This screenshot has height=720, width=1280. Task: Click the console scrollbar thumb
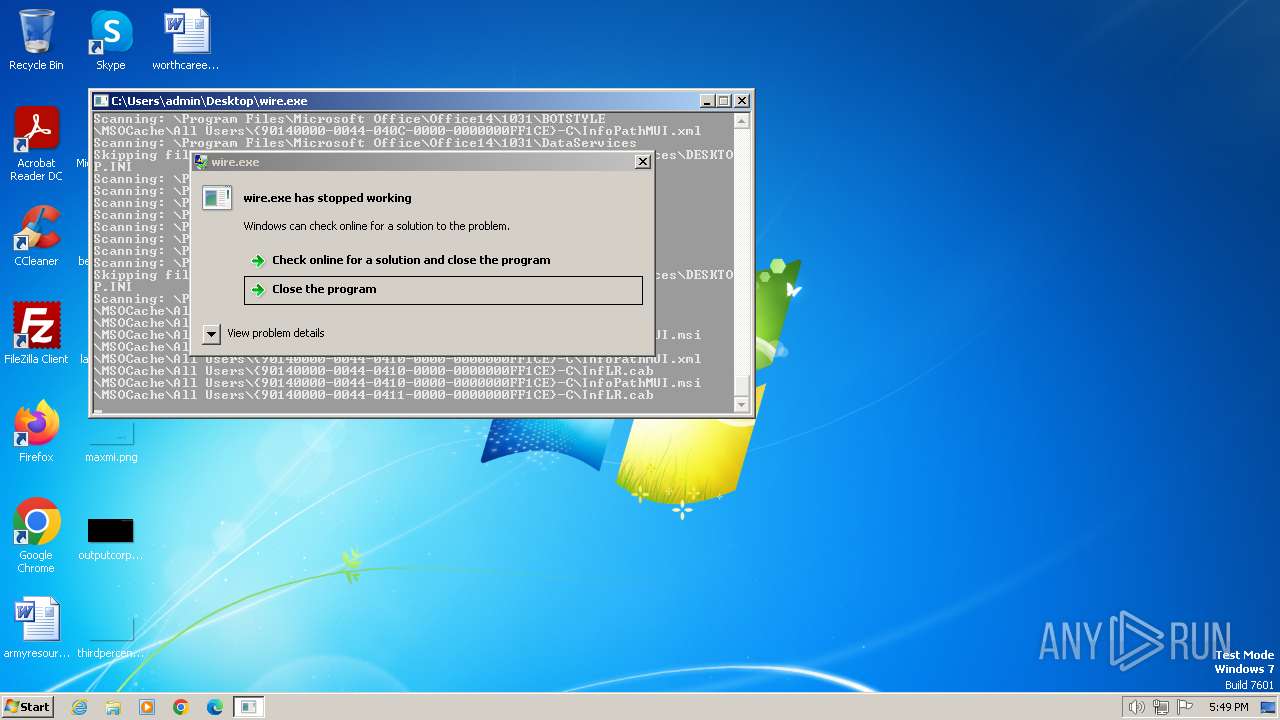click(x=741, y=386)
